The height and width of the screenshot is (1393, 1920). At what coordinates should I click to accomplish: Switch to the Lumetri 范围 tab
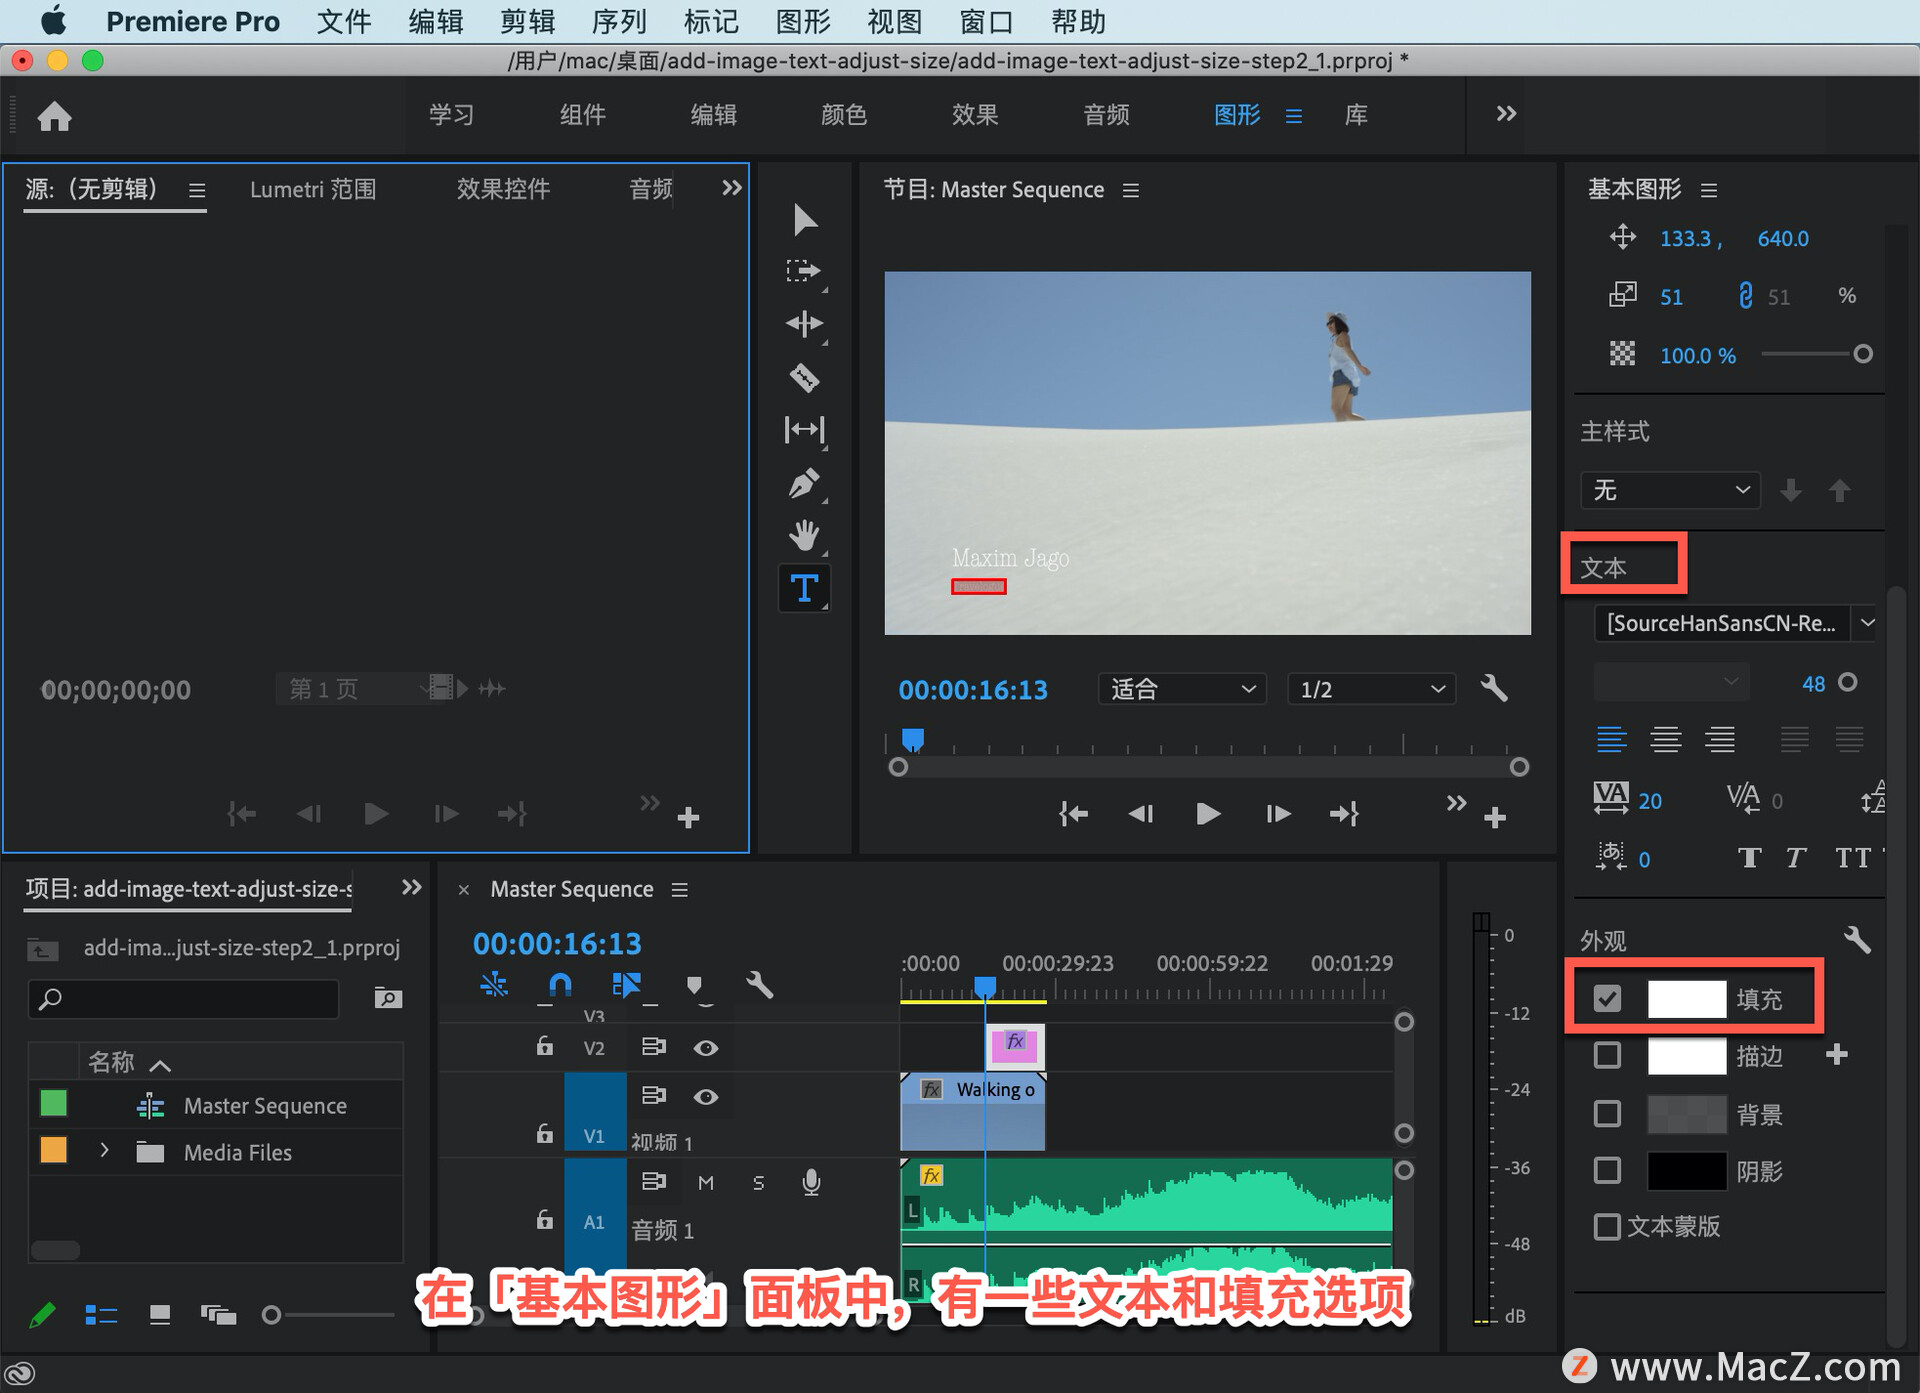point(313,189)
